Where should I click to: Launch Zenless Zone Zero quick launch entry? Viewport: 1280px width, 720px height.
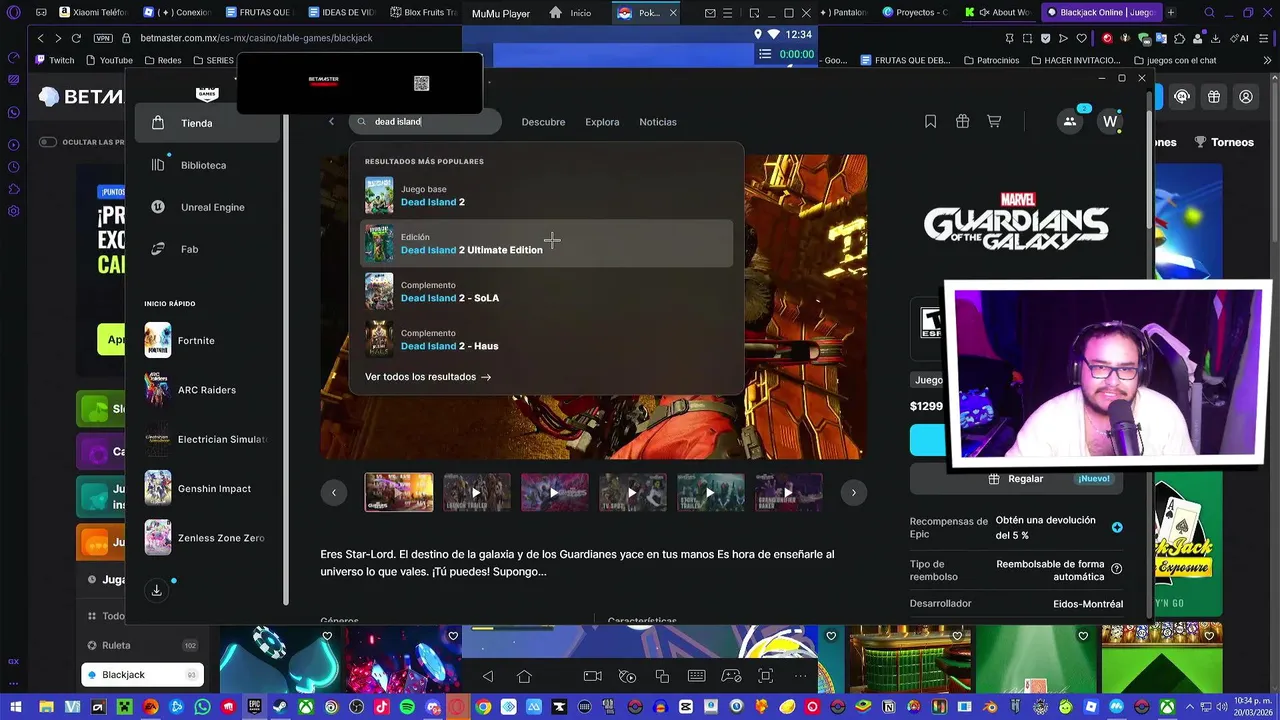207,538
